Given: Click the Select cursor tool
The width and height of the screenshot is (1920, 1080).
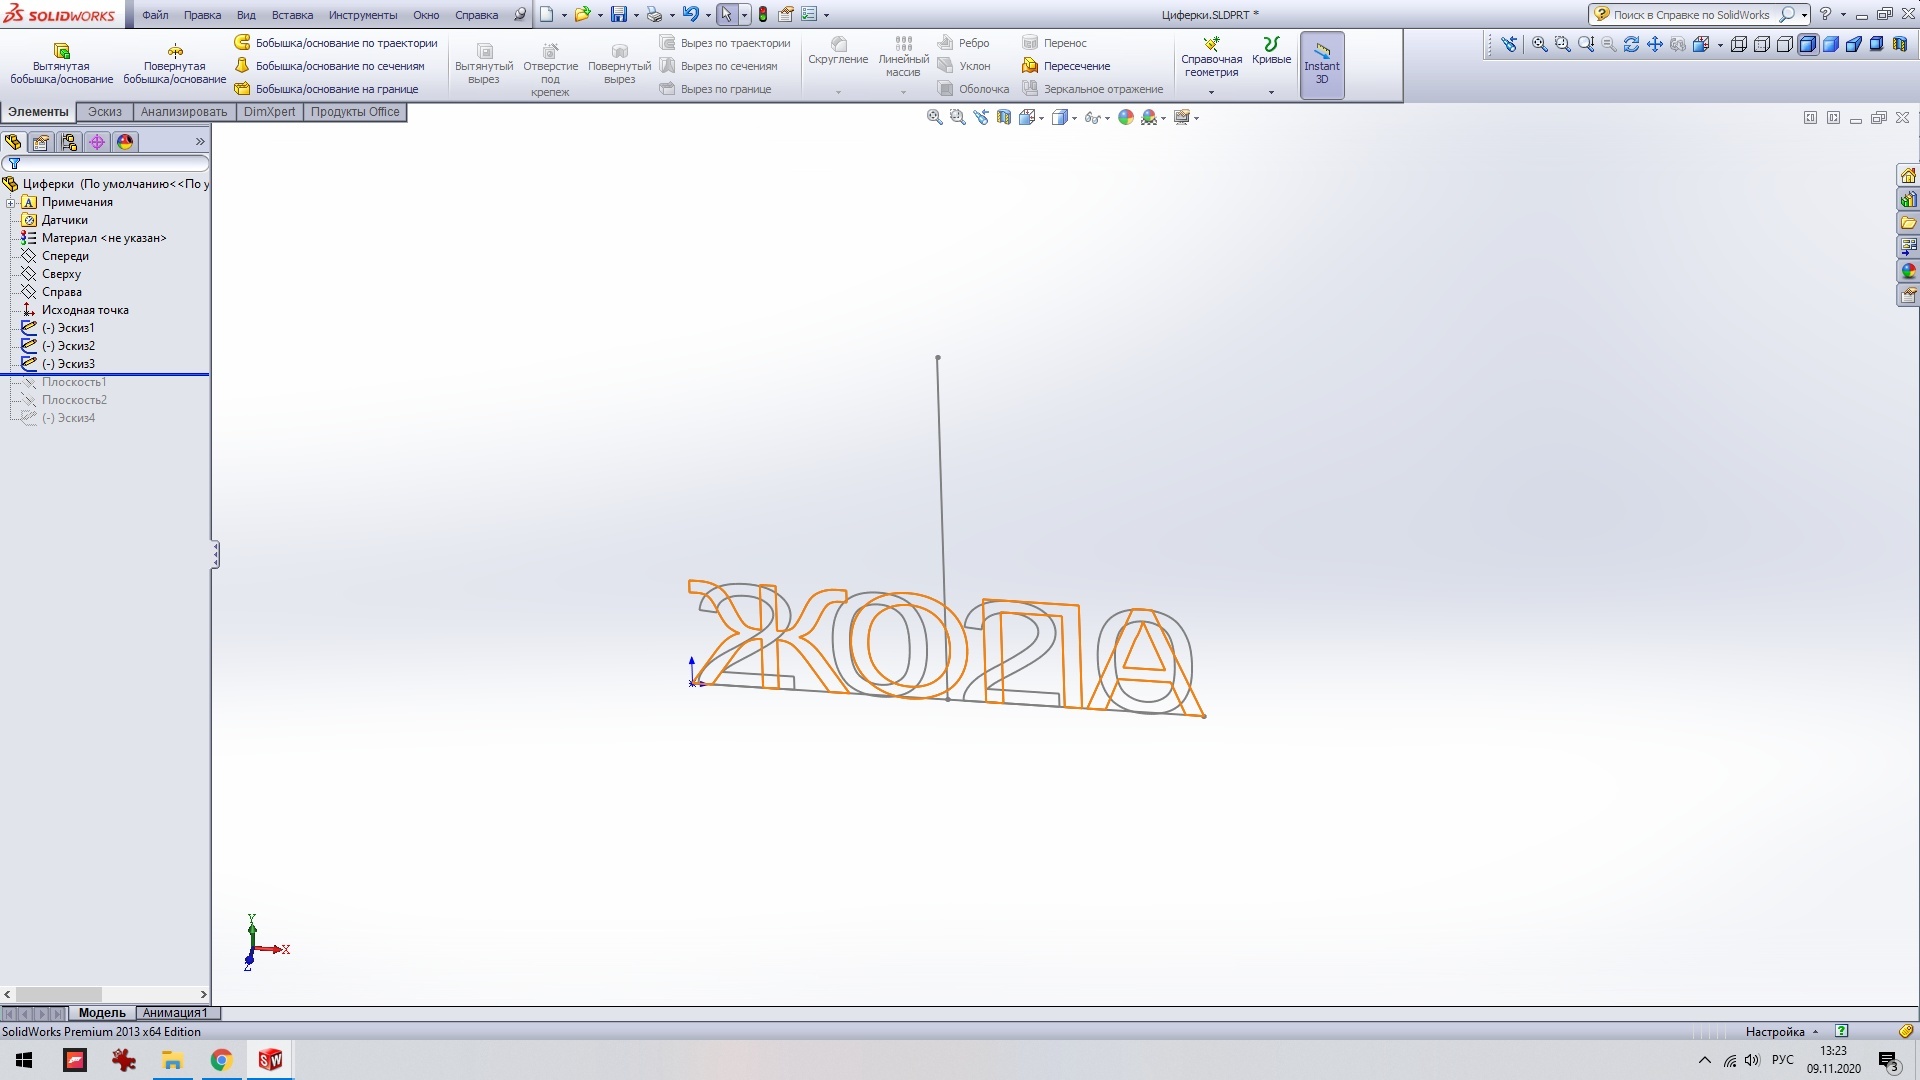Looking at the screenshot, I should click(x=727, y=15).
